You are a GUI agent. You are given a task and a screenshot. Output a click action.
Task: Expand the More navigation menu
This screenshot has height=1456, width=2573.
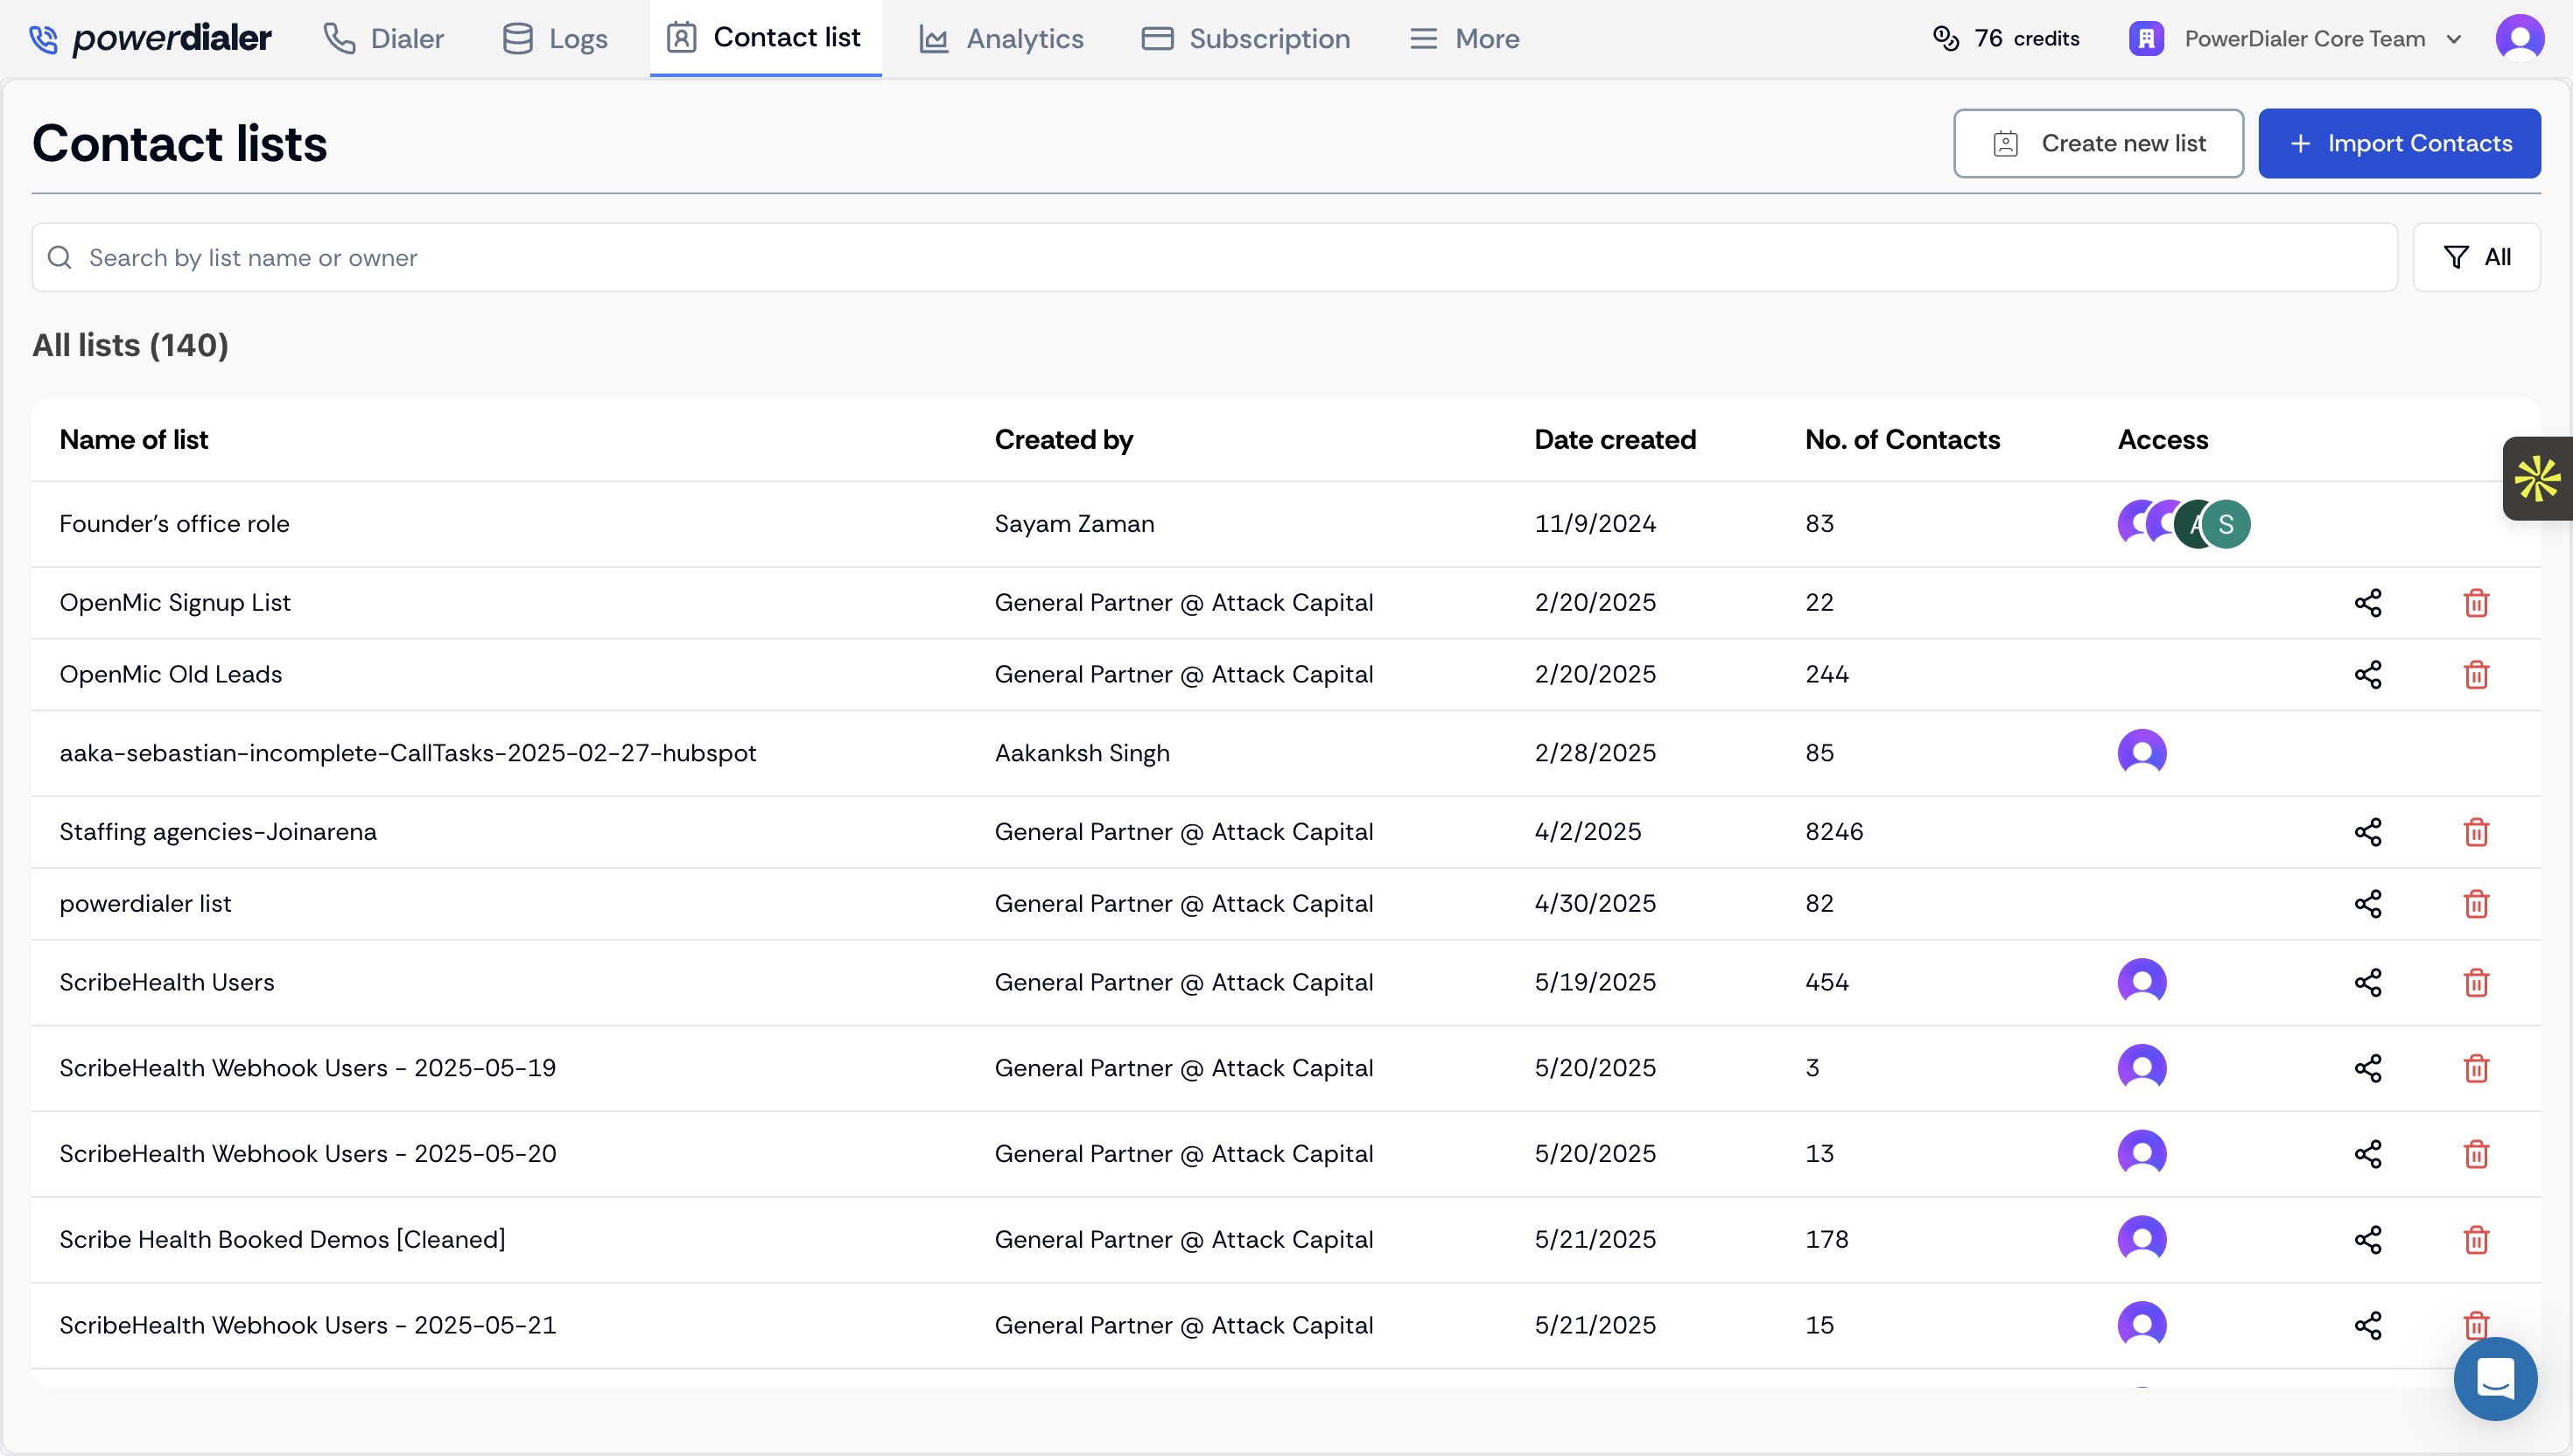pyautogui.click(x=1464, y=38)
